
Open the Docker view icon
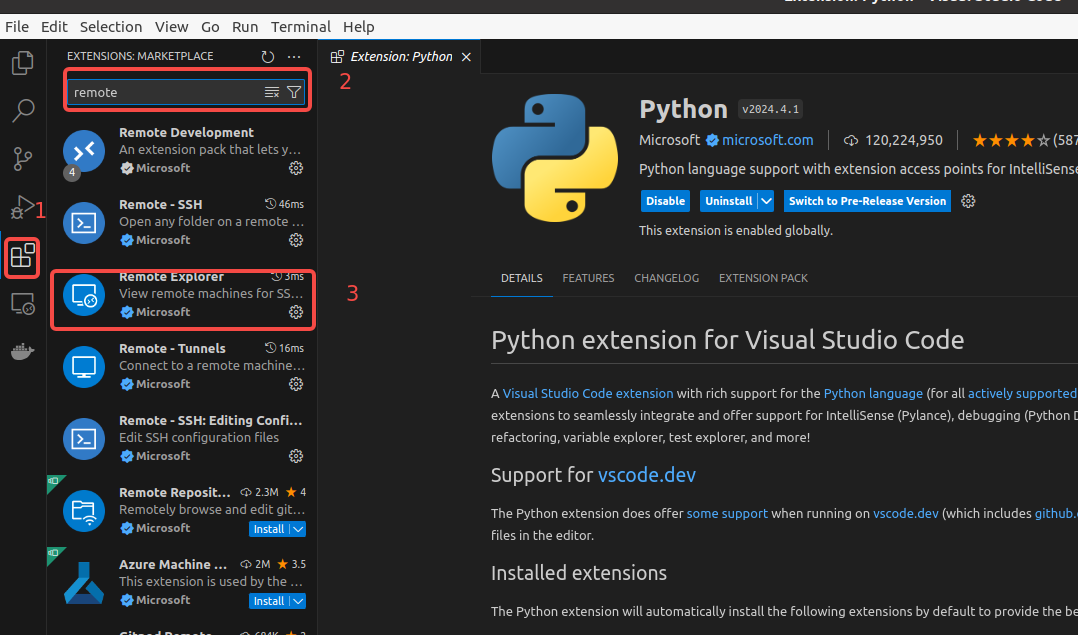pyautogui.click(x=22, y=353)
